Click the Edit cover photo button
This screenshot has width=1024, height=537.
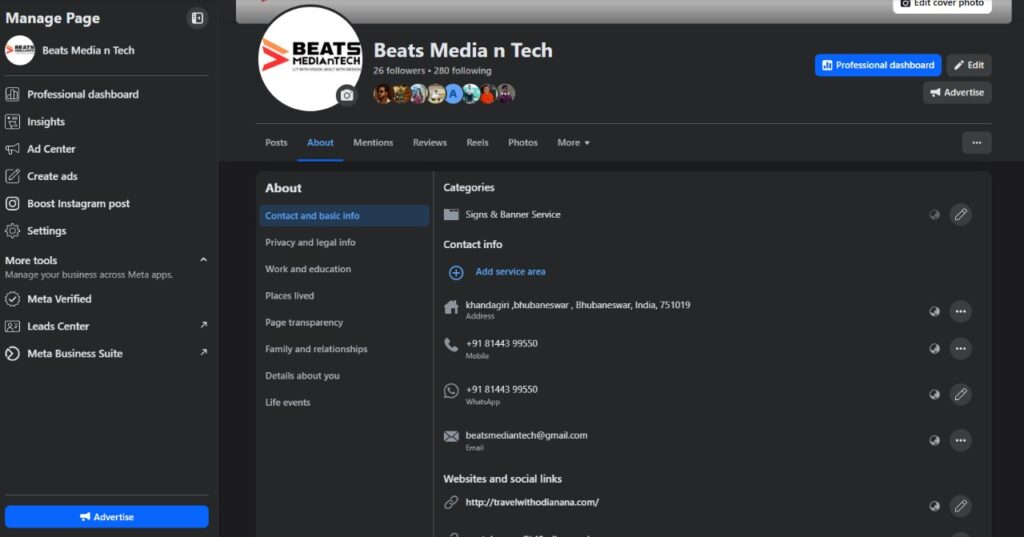click(x=942, y=4)
